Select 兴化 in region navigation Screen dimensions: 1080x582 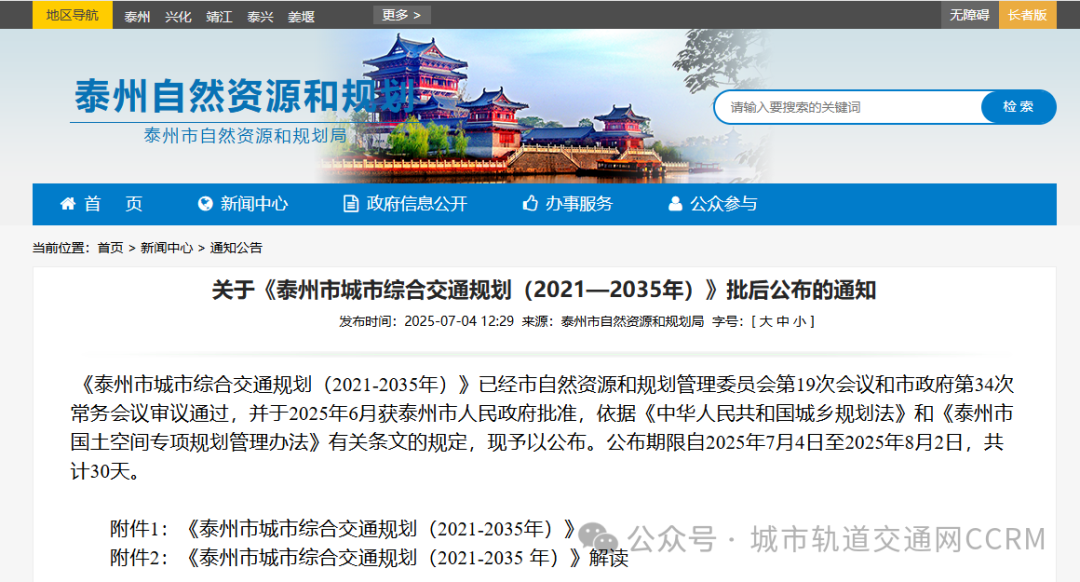[178, 16]
